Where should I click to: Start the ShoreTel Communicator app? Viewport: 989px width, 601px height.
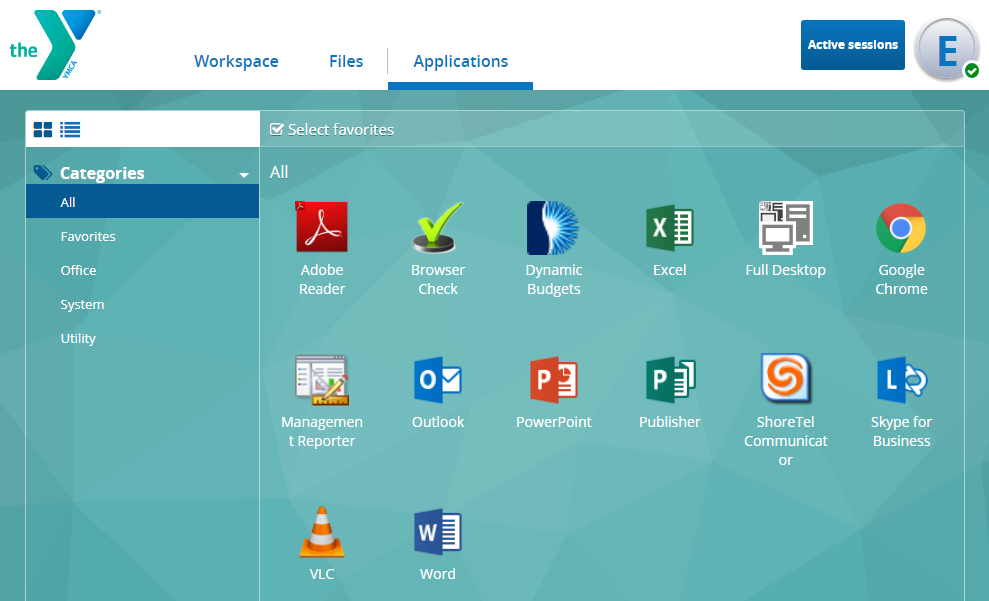pos(785,380)
